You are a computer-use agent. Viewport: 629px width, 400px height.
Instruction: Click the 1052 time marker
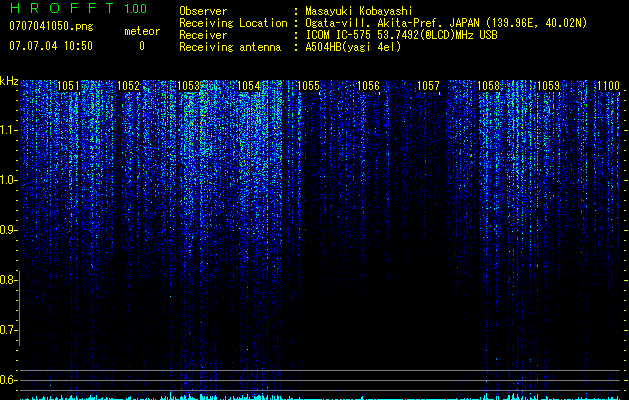pos(128,86)
